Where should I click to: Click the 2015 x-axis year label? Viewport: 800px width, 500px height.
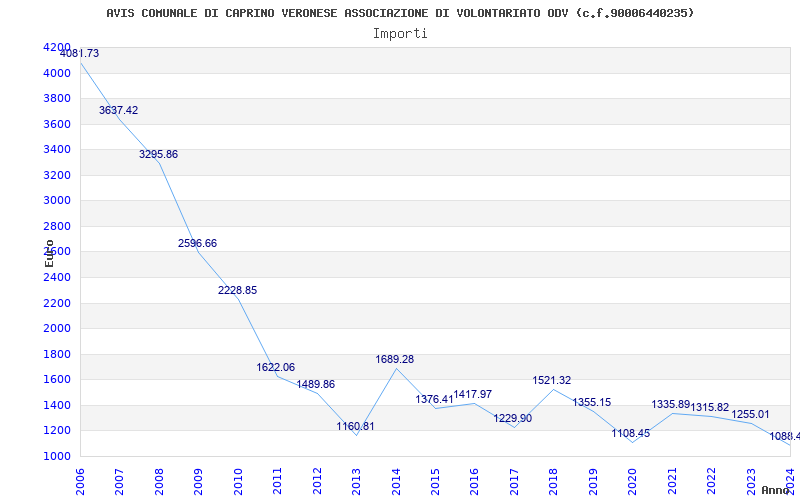[x=435, y=482]
